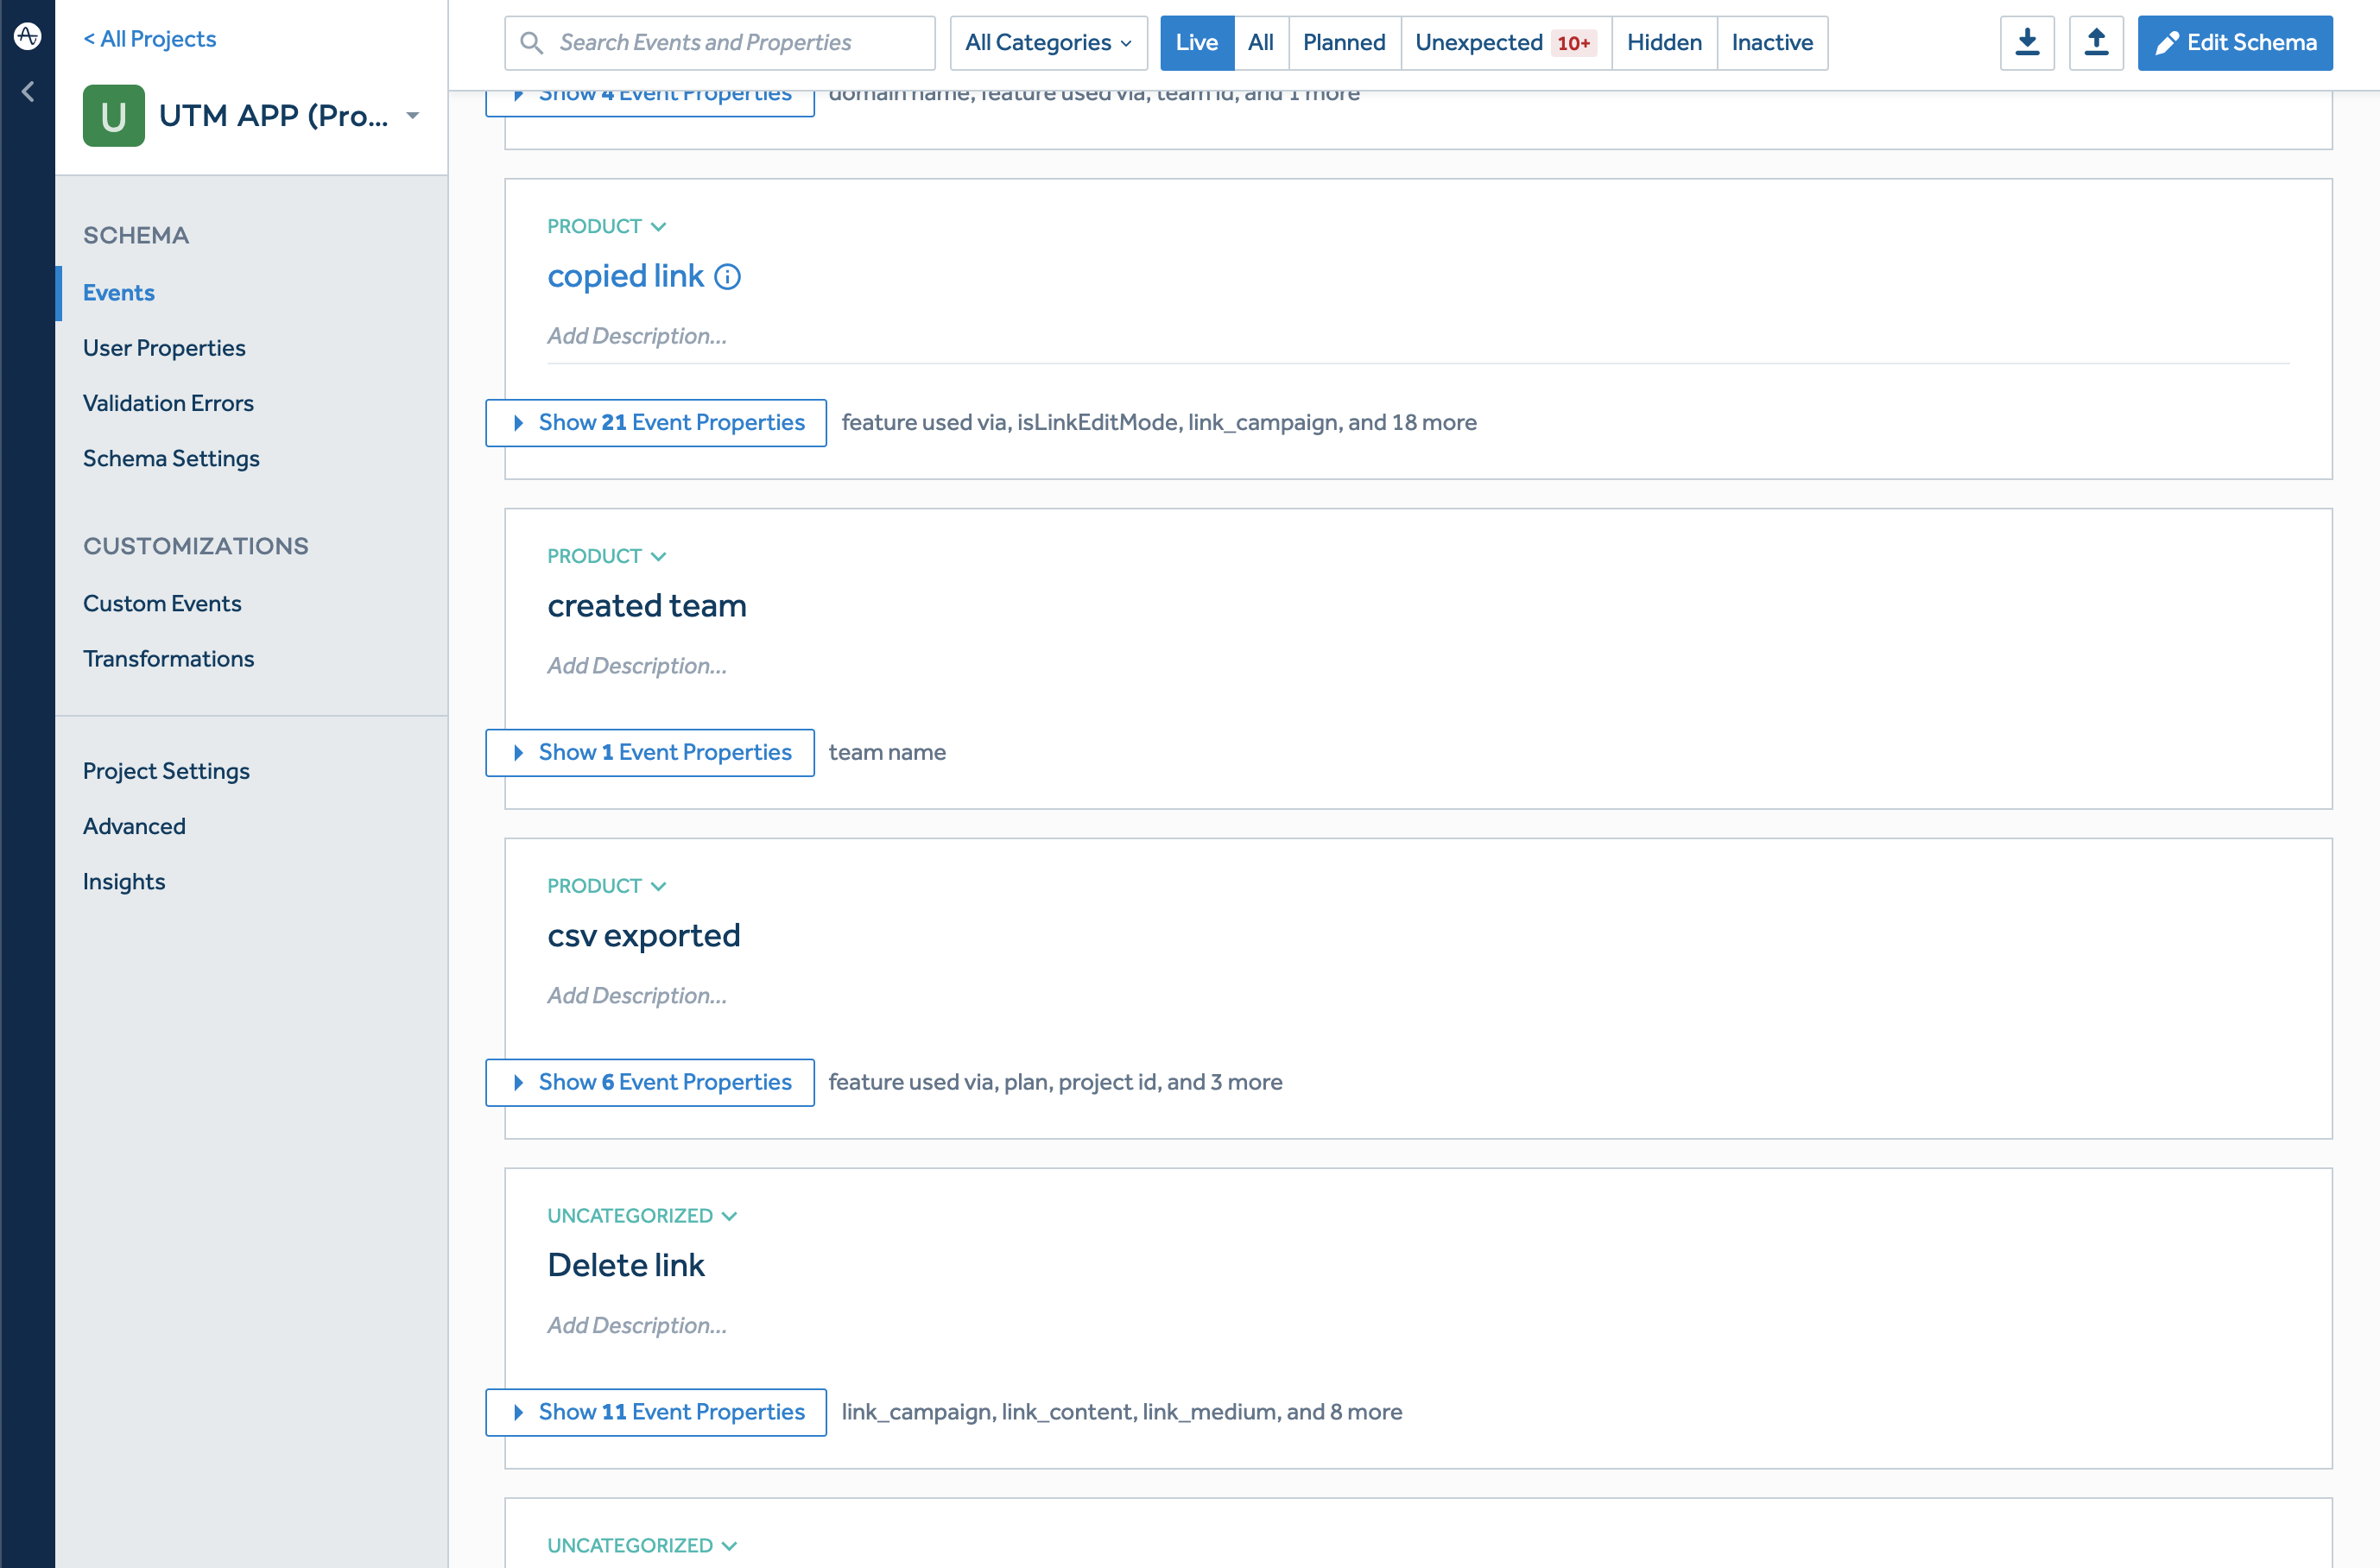
Task: Add description for csv exported
Action: click(x=637, y=996)
